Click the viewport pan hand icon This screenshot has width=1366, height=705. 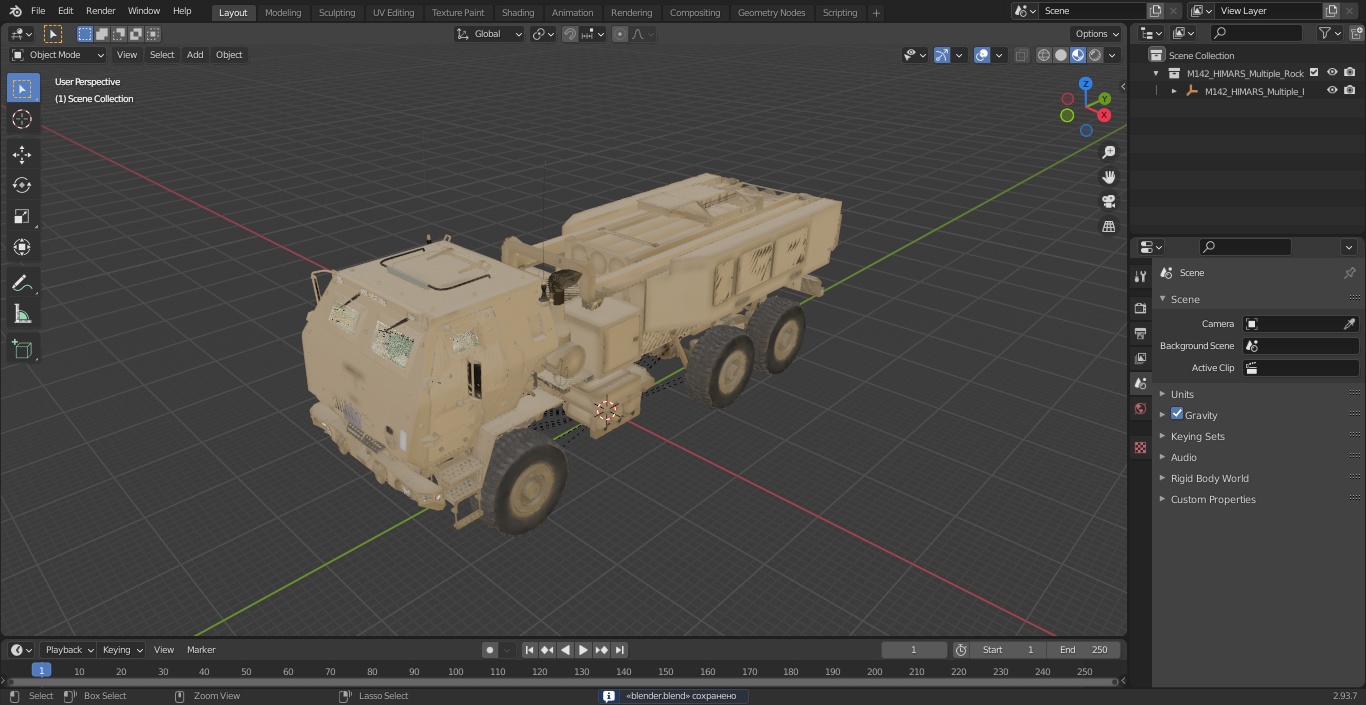(x=1109, y=177)
